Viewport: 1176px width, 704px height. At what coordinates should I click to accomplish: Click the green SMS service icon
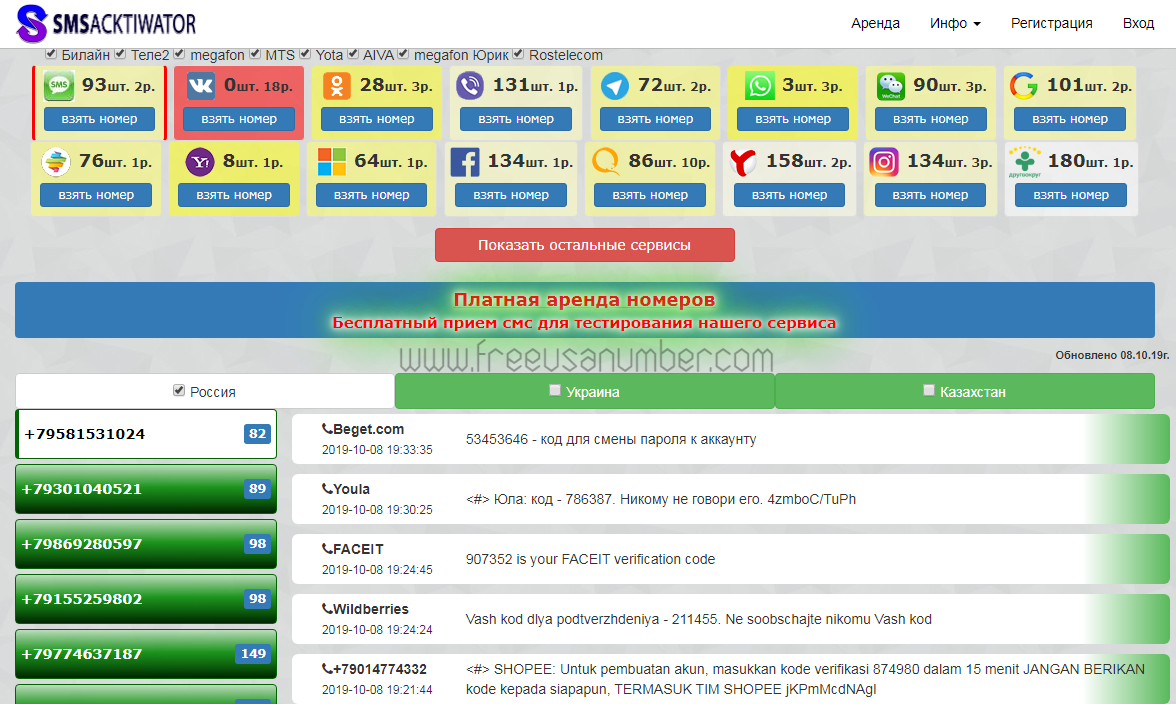58,85
